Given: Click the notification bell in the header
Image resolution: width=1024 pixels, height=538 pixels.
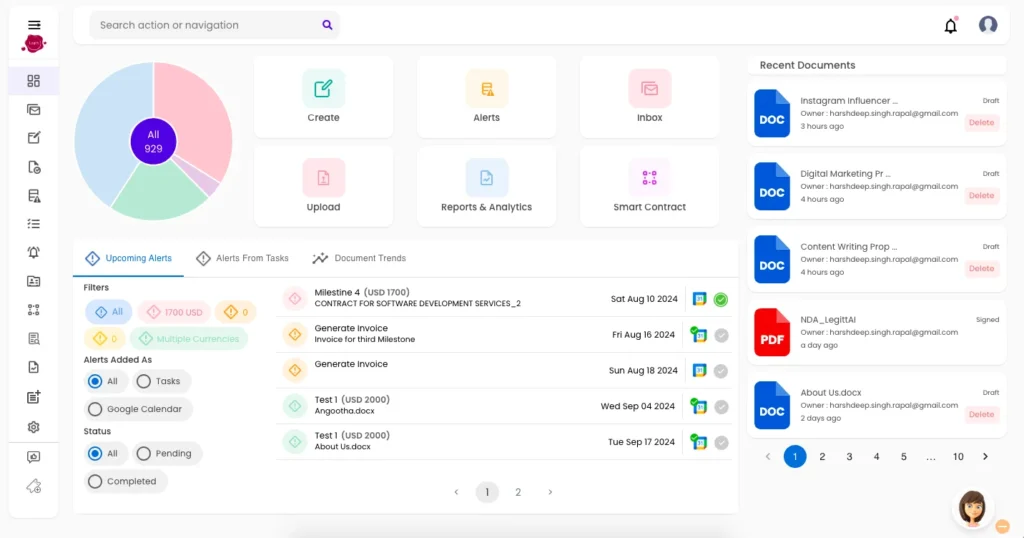Looking at the screenshot, I should point(951,25).
